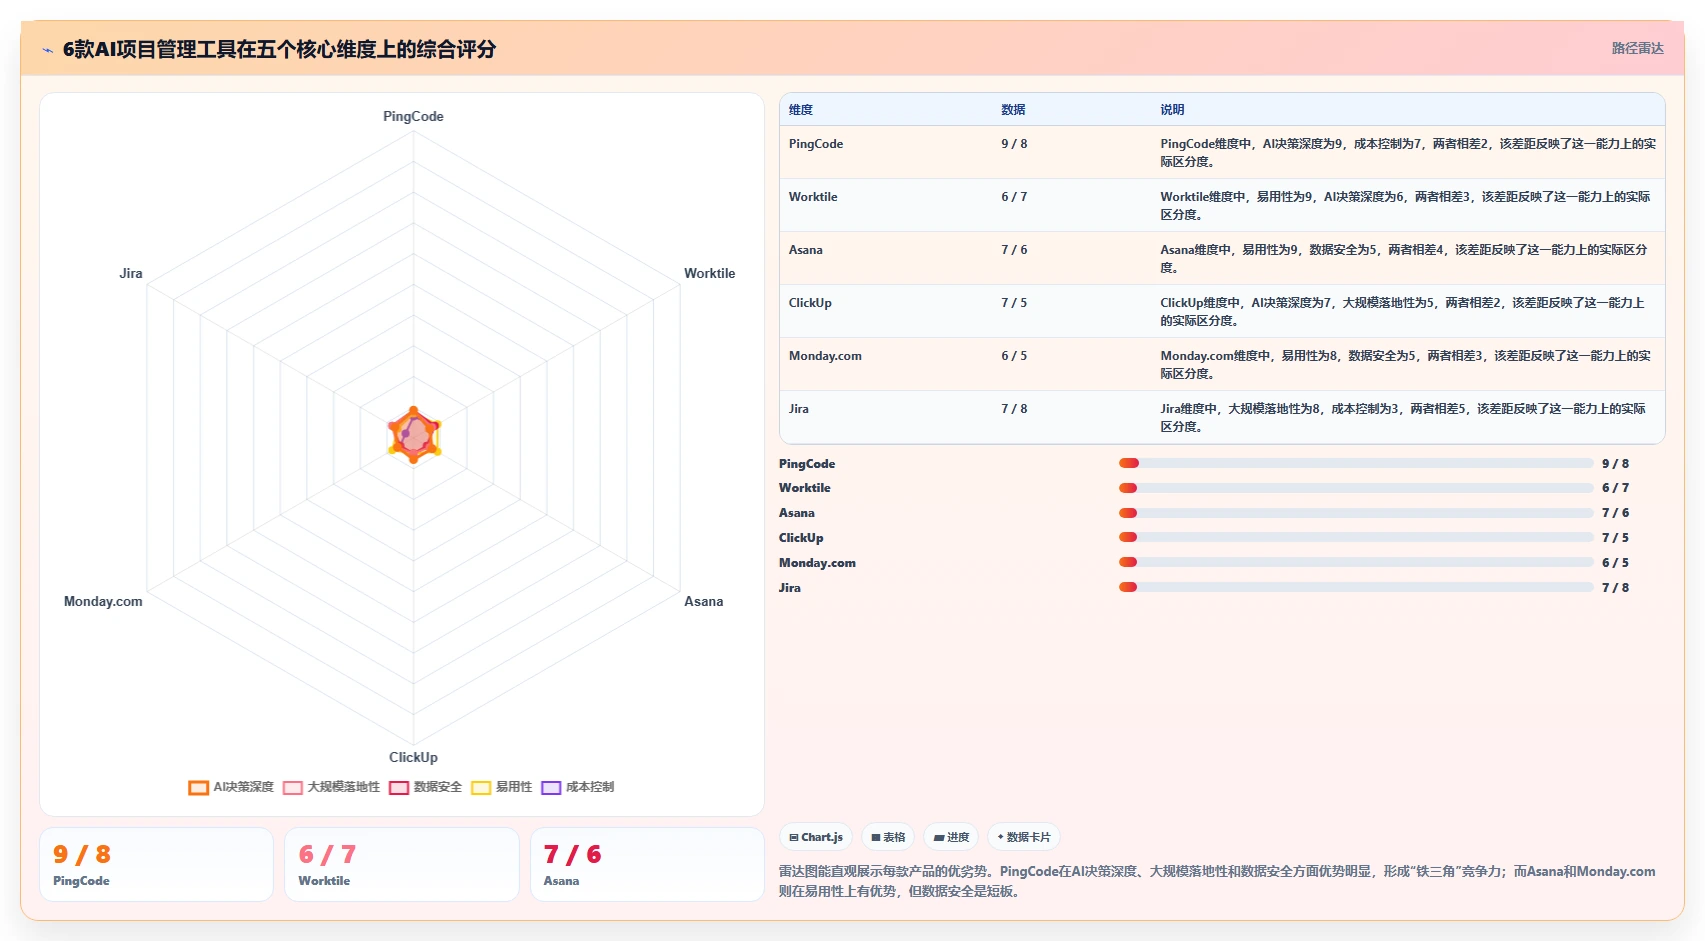Screen dimensions: 1705x941
Task: Open the PingCode 9 / 8 data card
Action: (x=156, y=865)
